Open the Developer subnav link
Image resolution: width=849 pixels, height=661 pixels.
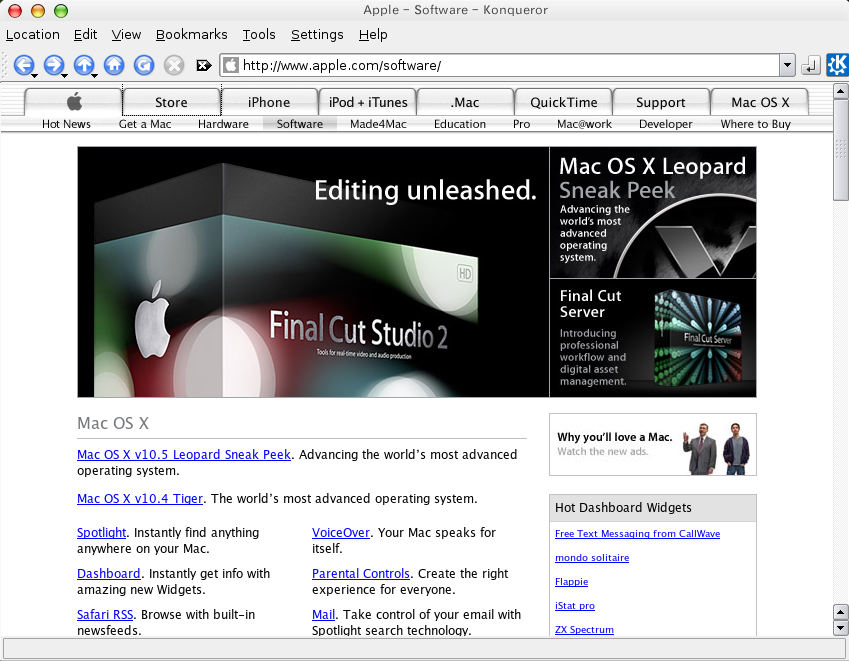point(665,124)
